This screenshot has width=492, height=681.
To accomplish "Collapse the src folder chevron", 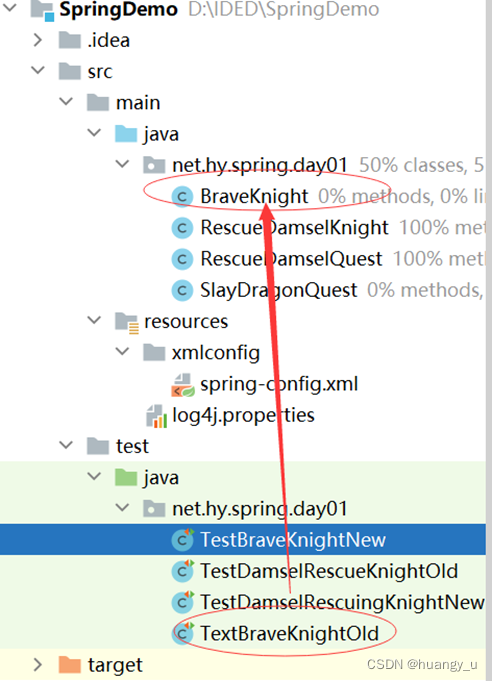I will pos(38,70).
